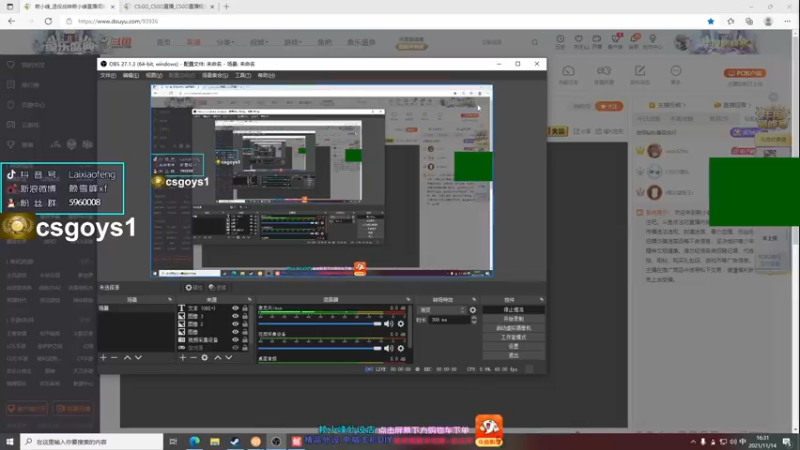The height and width of the screenshot is (450, 800).
Task: Click the favorites star in address bar
Action: click(711, 21)
